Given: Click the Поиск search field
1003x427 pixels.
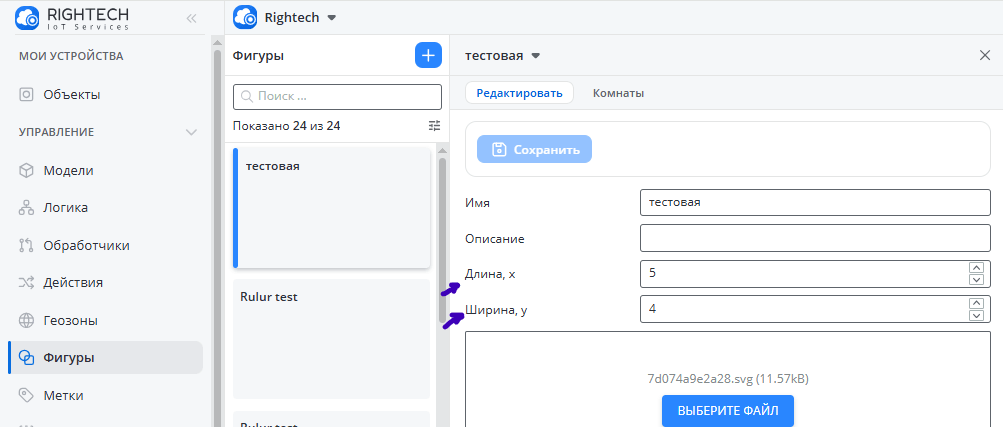Looking at the screenshot, I should (x=337, y=97).
